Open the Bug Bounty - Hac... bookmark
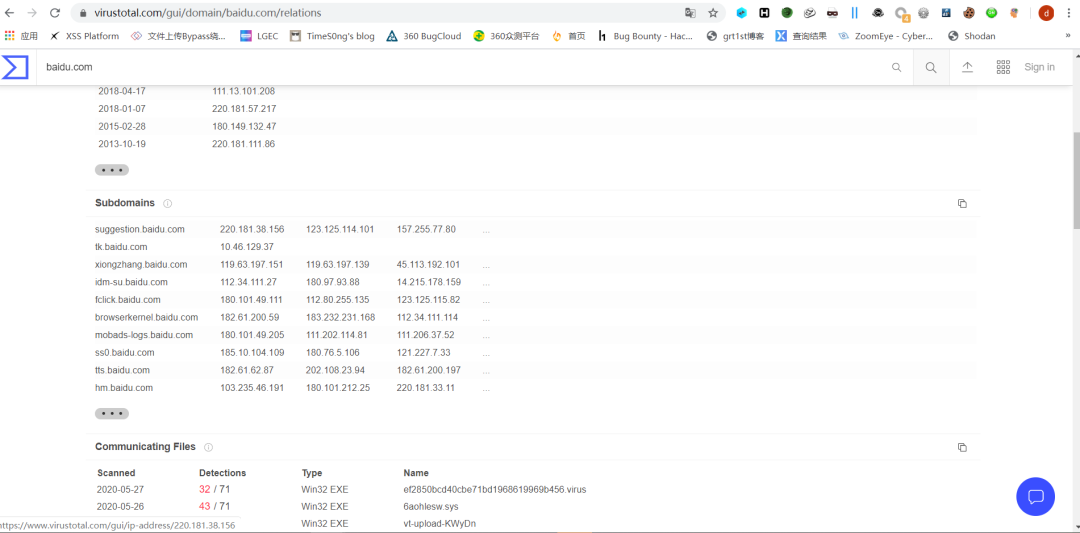This screenshot has height=533, width=1080. 645,36
